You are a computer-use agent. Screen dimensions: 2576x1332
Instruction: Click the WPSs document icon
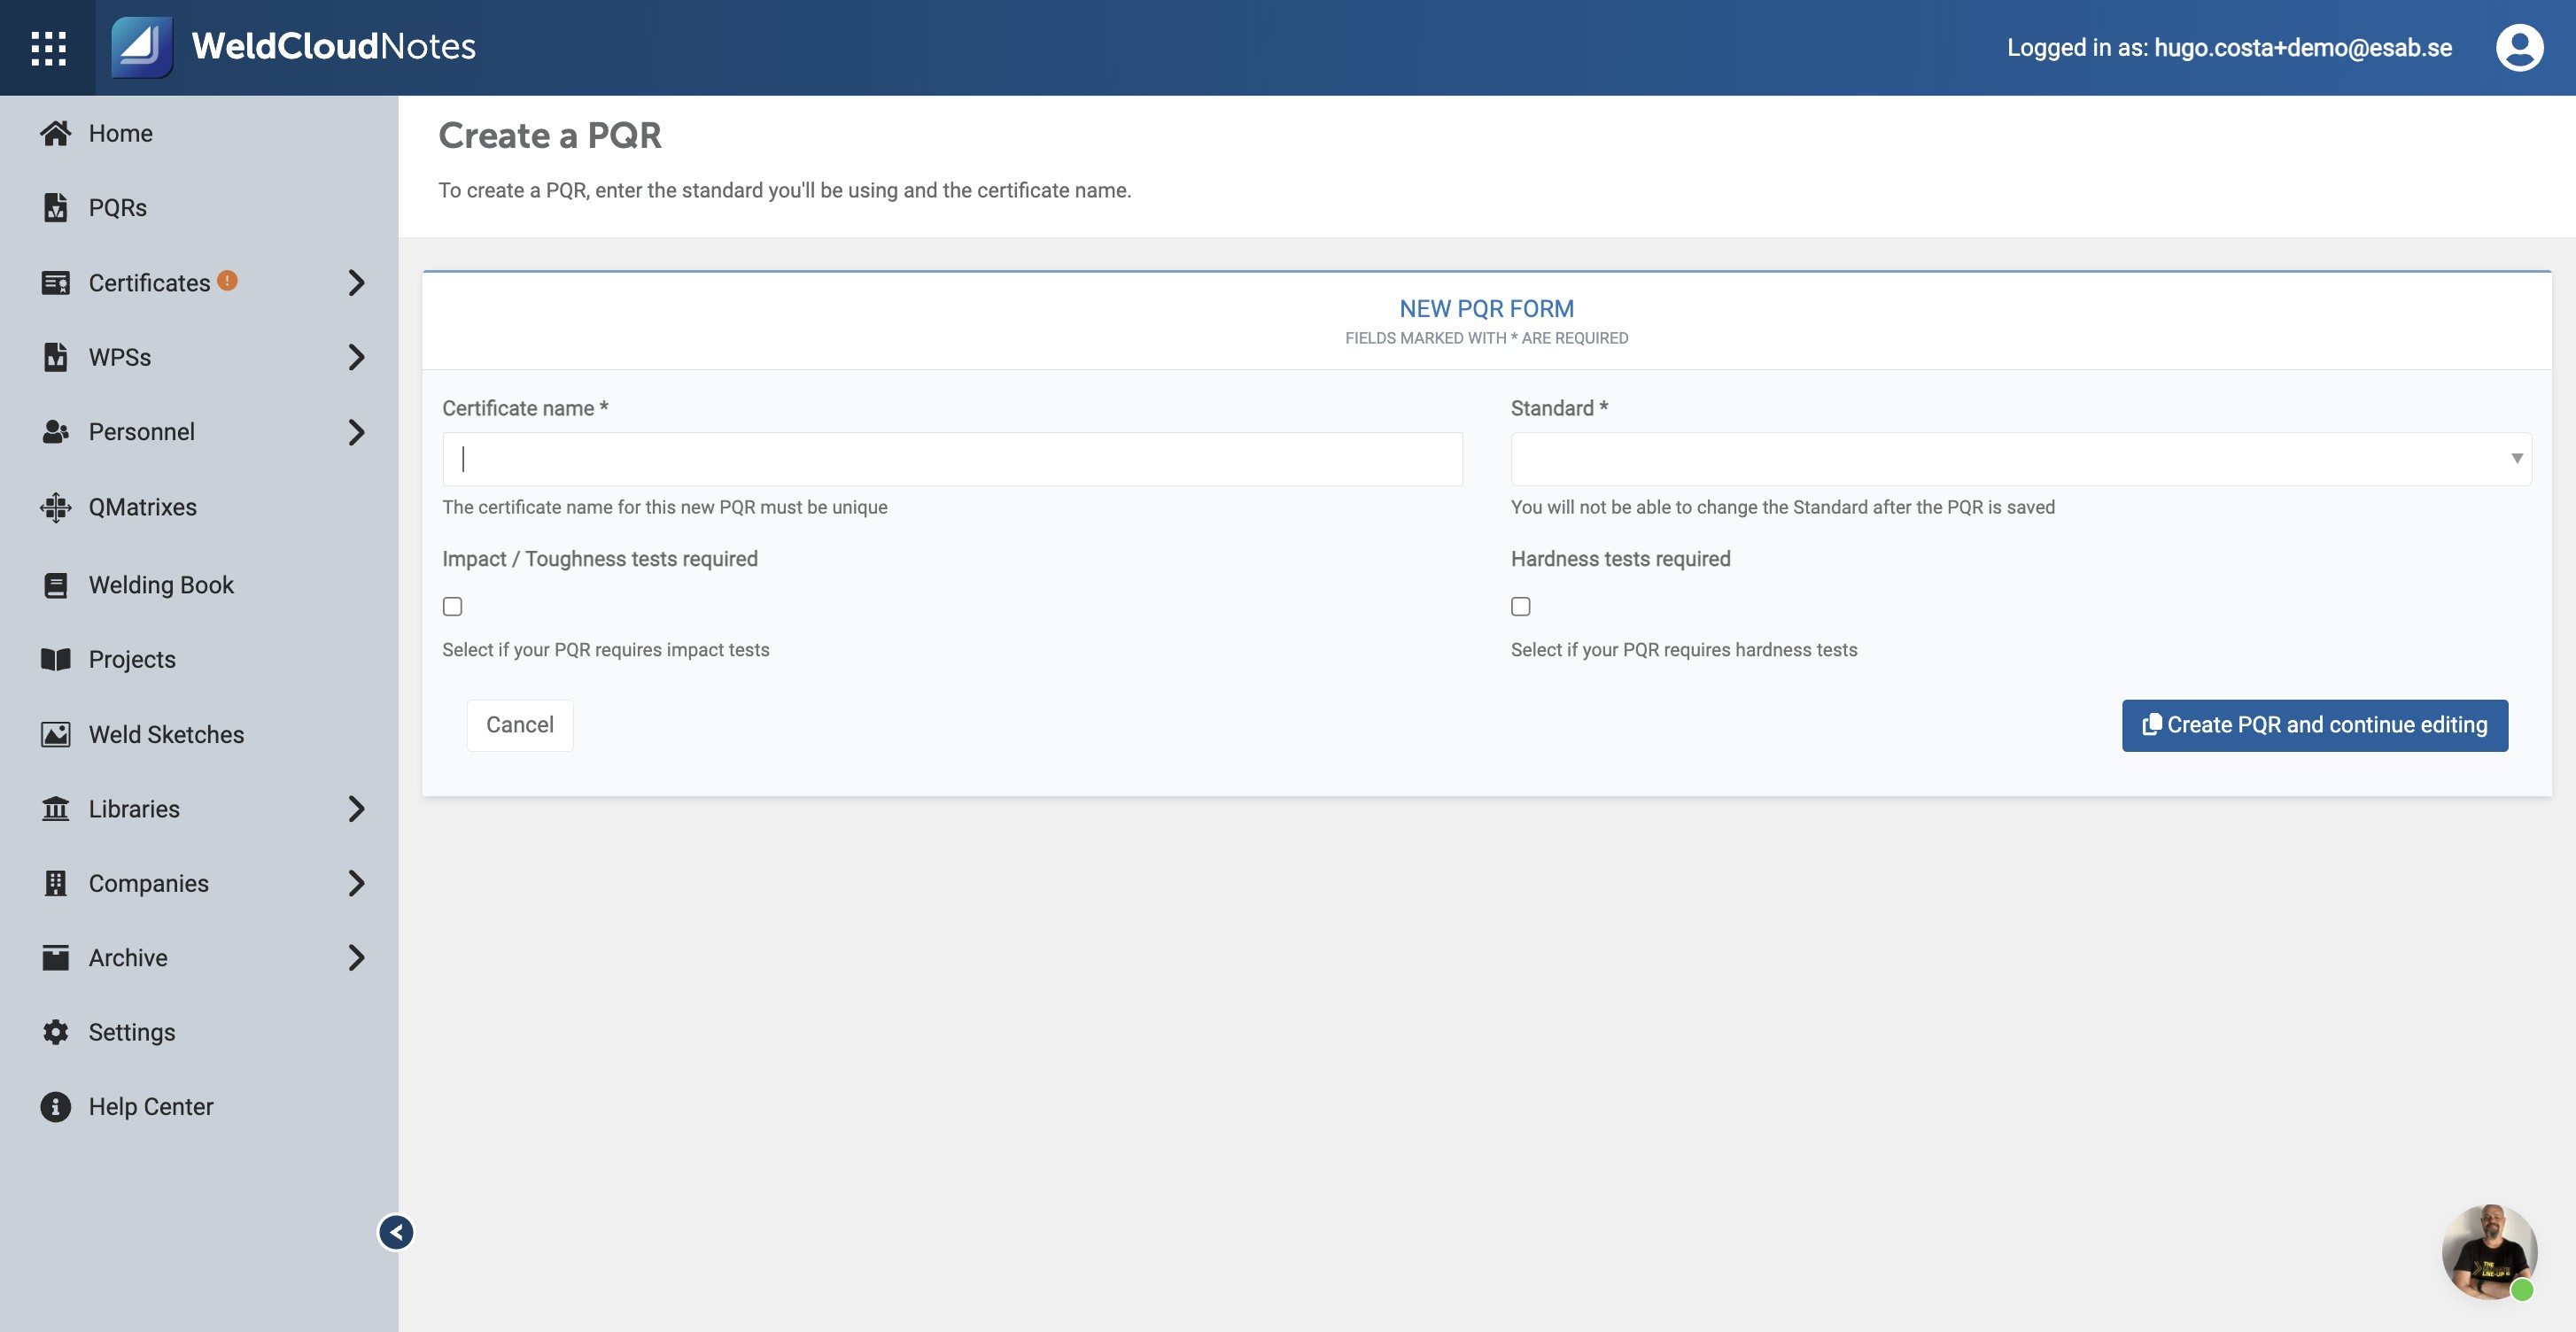[56, 357]
